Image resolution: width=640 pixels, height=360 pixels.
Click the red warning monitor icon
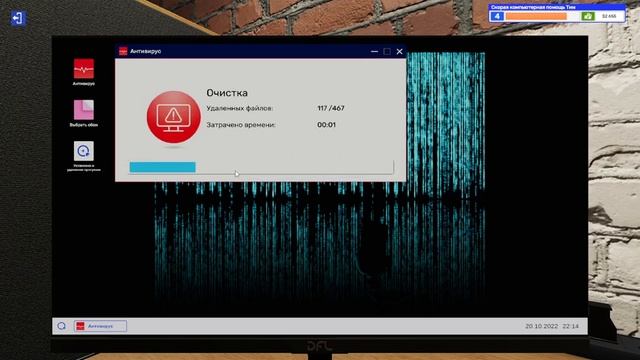pos(173,117)
